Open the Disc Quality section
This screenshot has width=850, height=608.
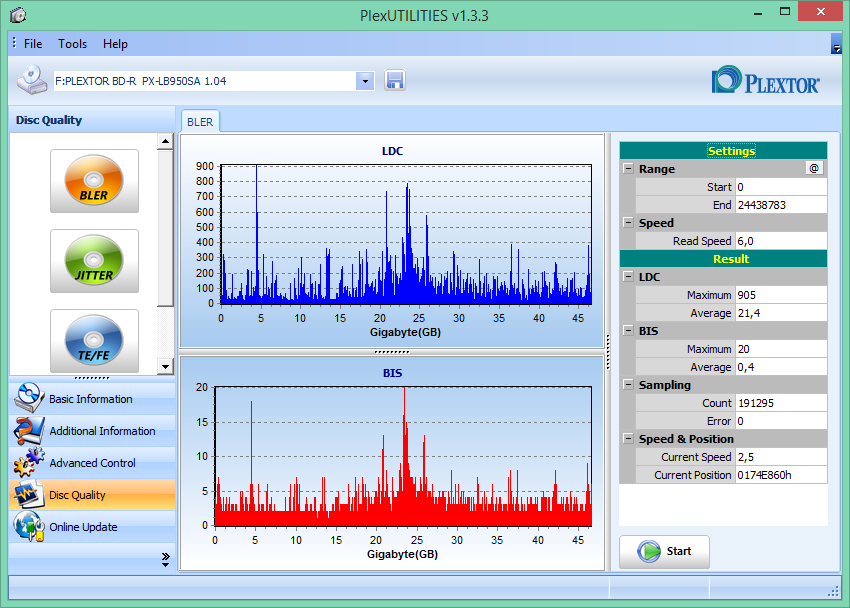pos(92,495)
